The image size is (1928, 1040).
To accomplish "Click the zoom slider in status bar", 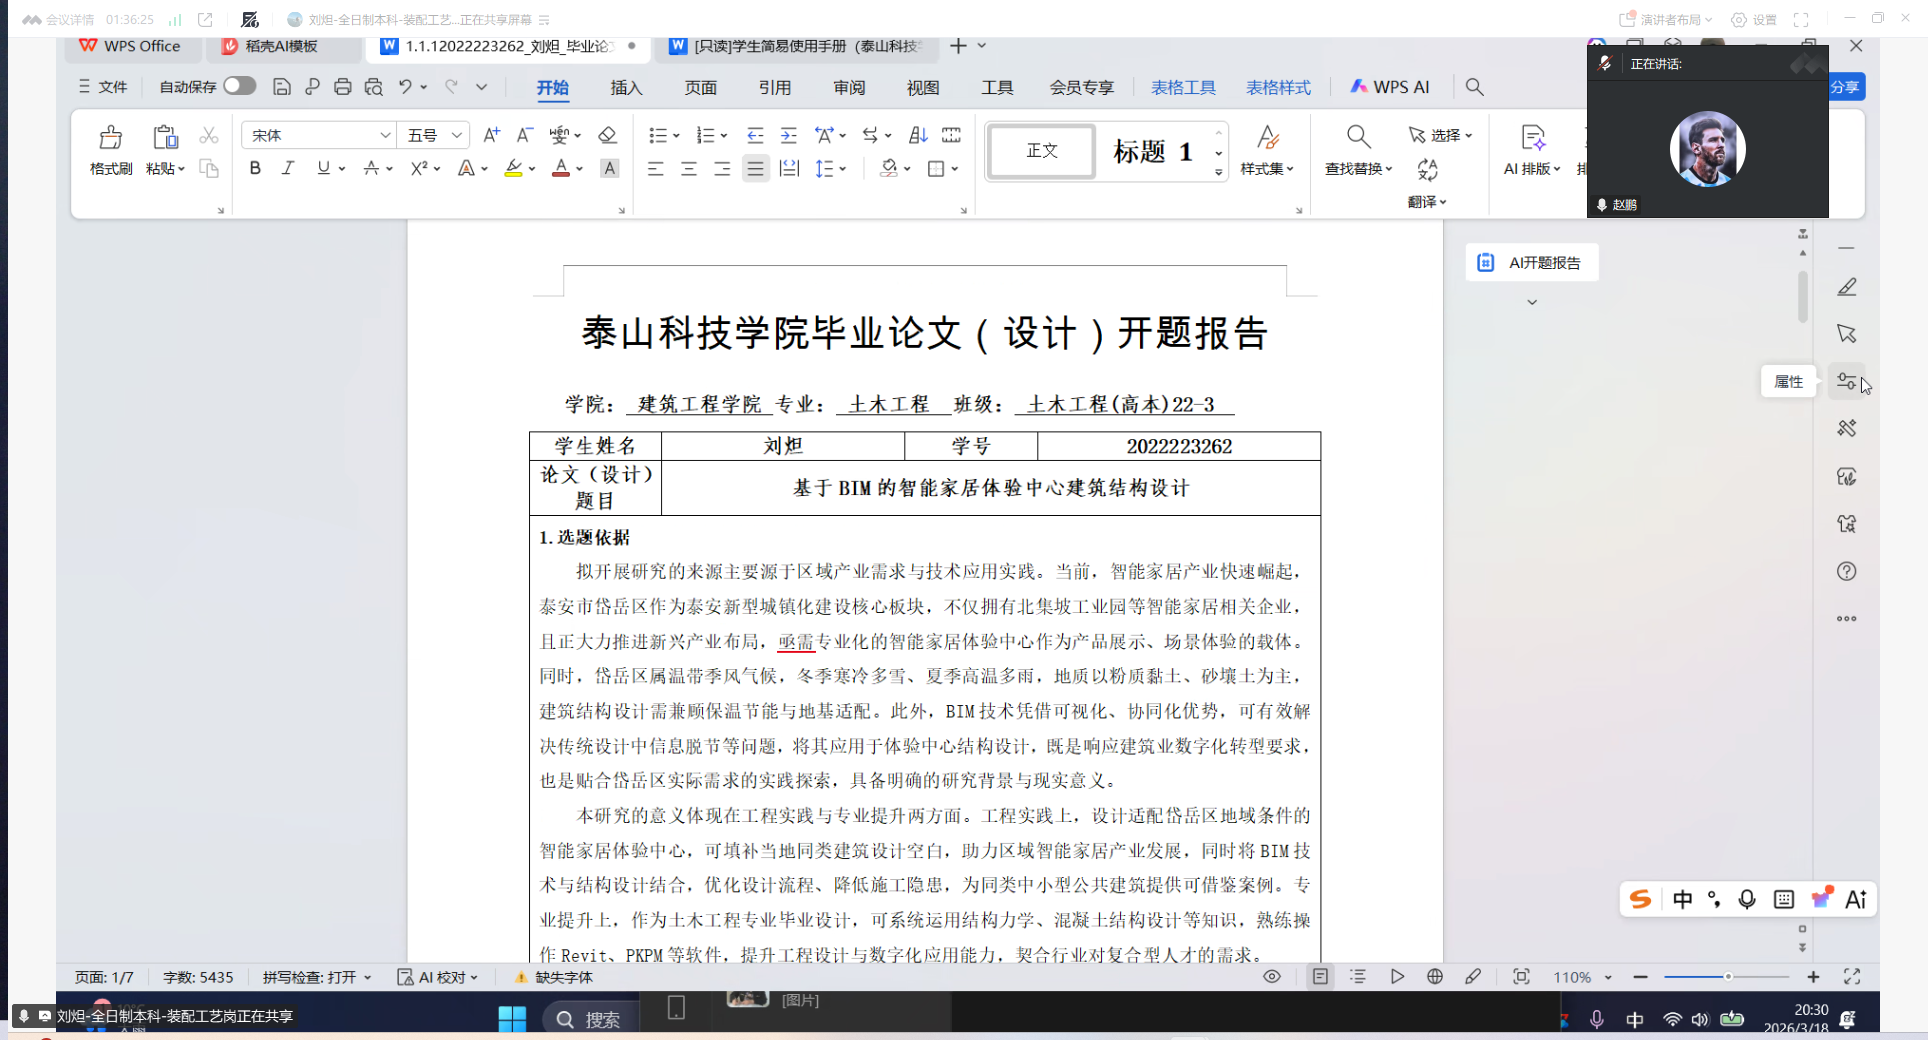I will [x=1726, y=977].
